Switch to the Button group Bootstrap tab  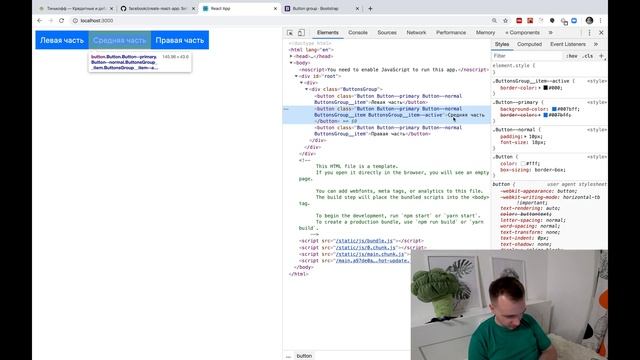click(321, 9)
